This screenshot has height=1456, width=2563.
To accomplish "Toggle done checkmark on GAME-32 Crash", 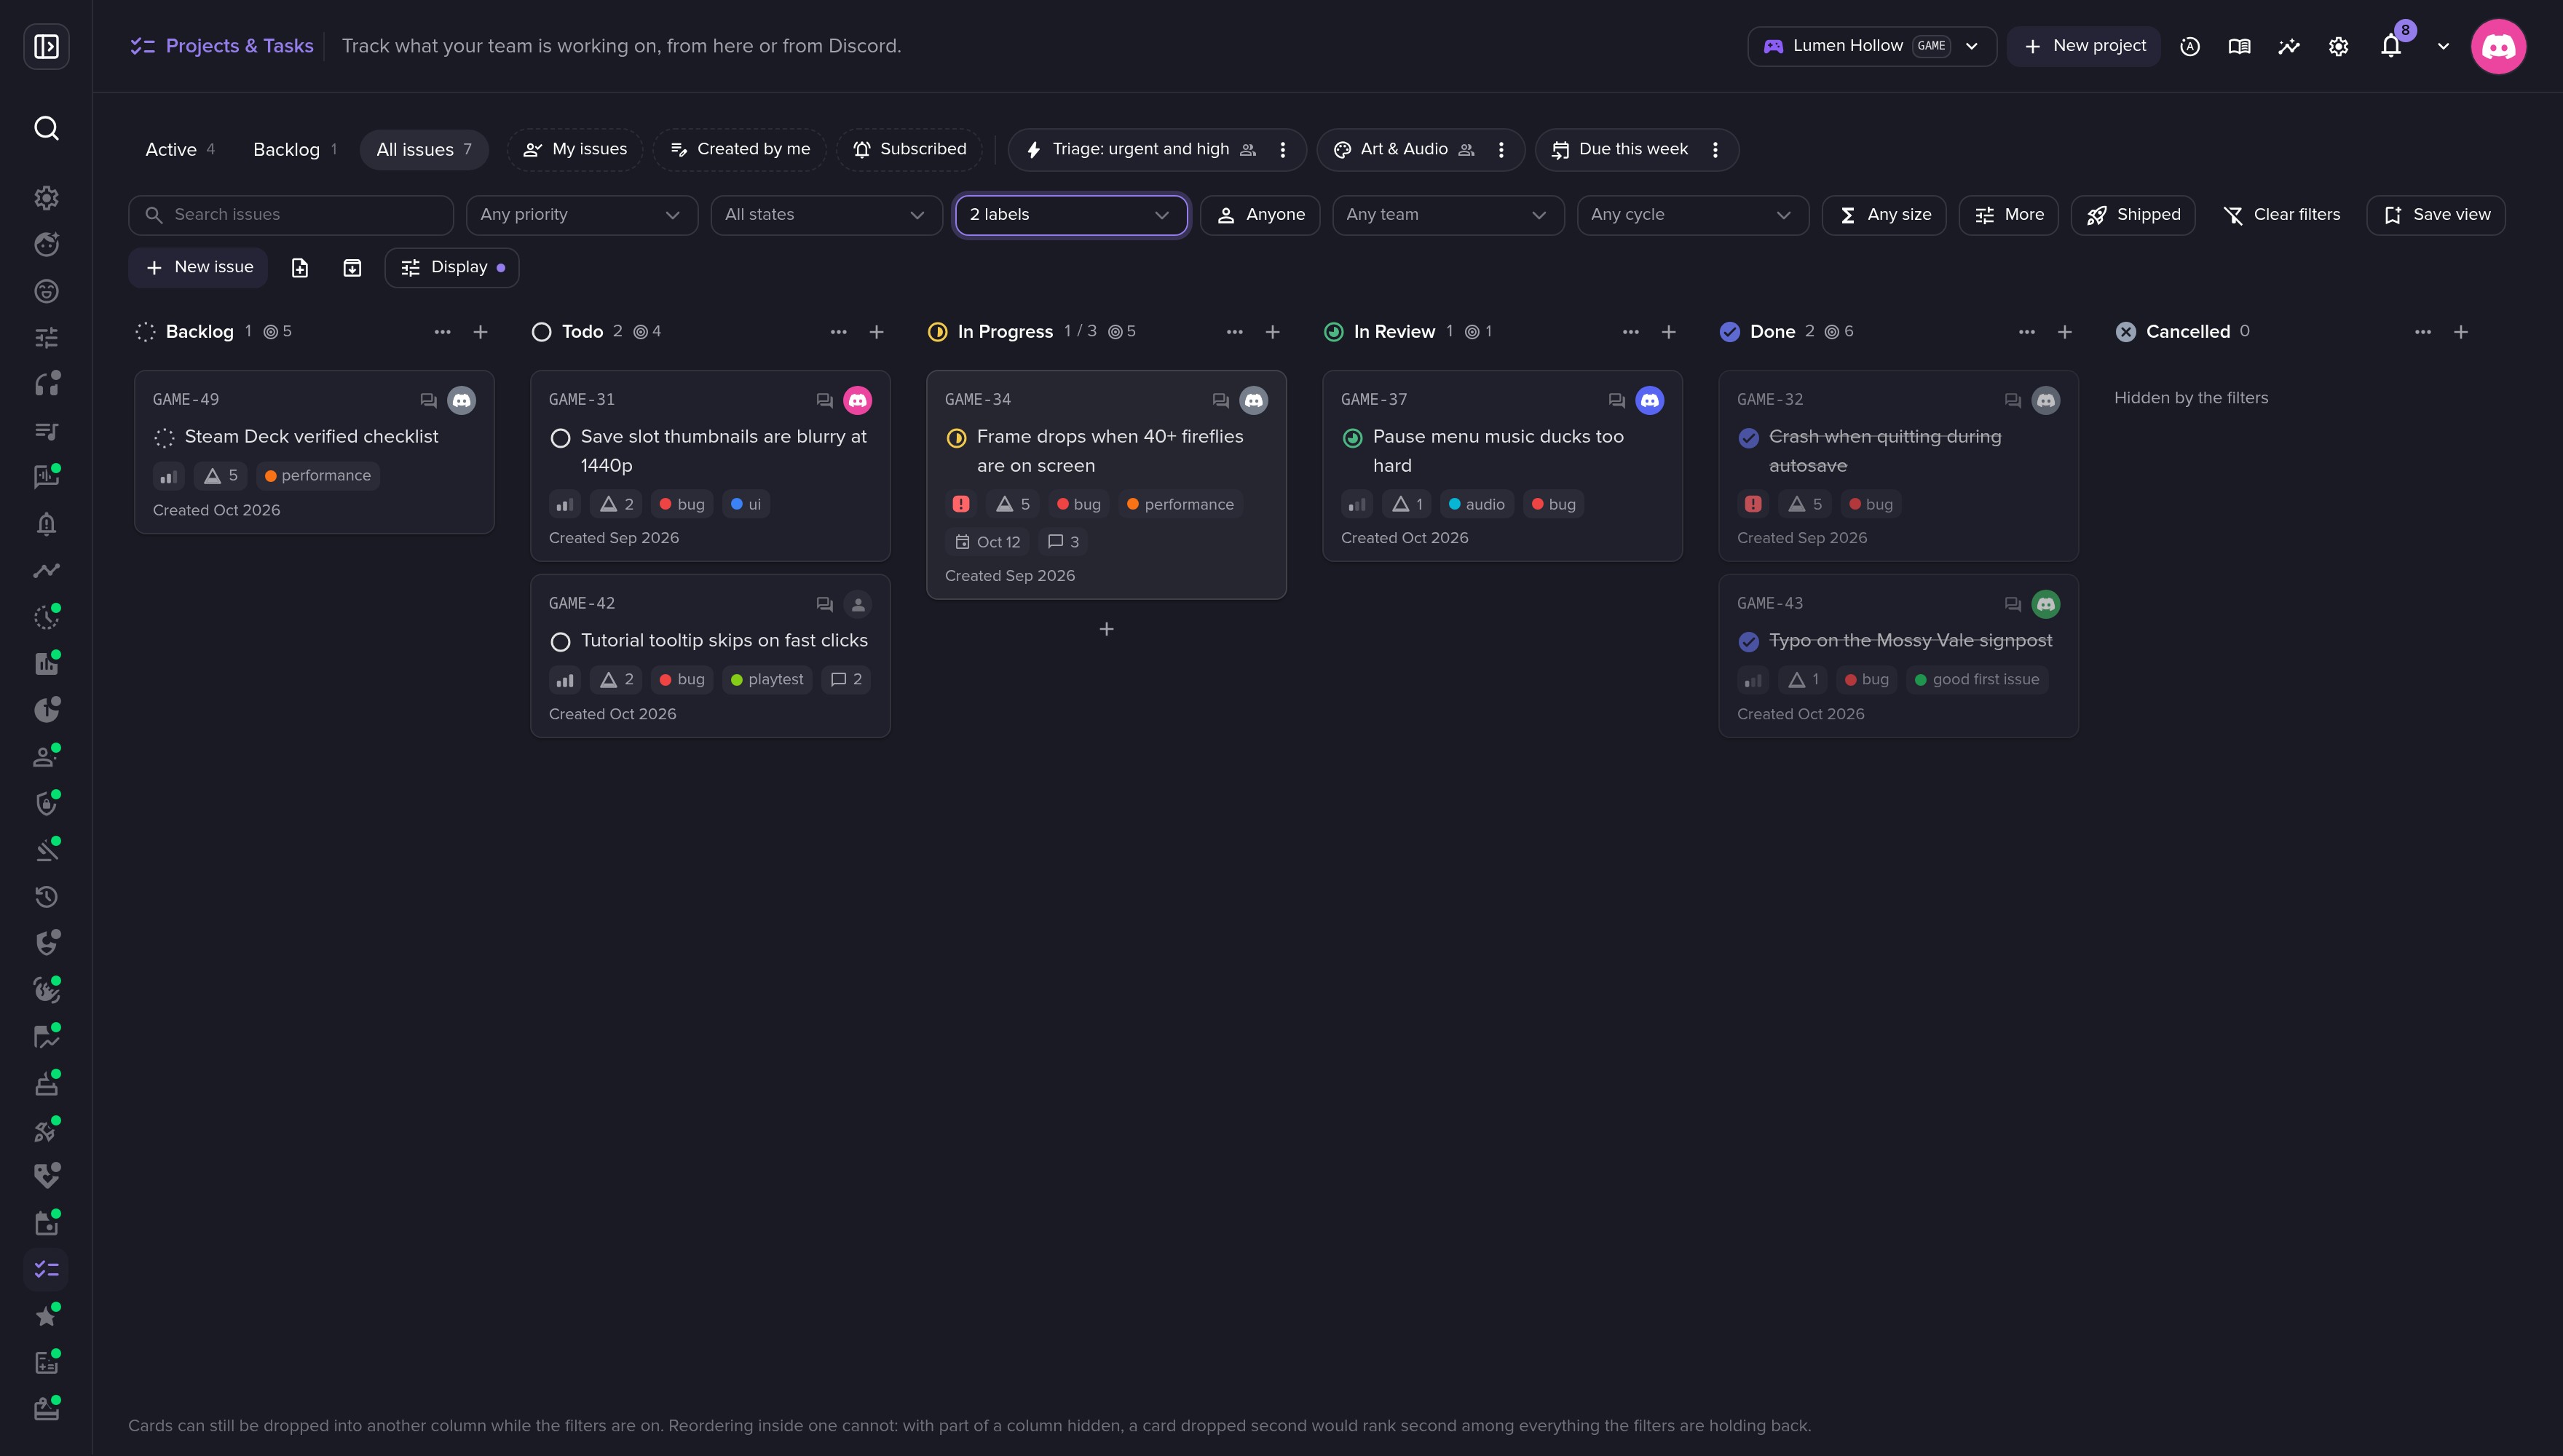I will coord(1748,438).
